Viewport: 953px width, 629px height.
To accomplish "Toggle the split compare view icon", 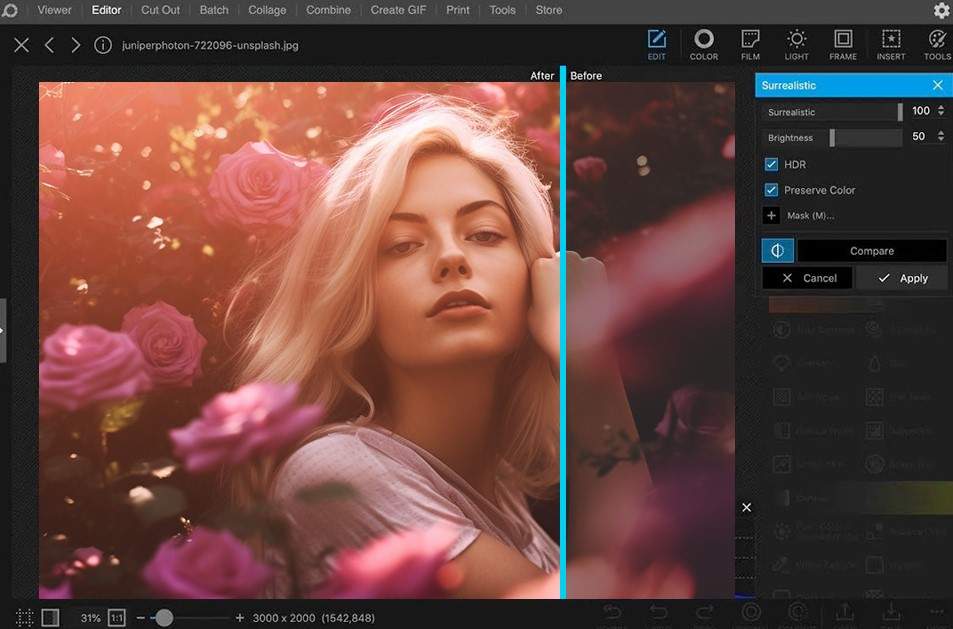I will click(x=777, y=250).
